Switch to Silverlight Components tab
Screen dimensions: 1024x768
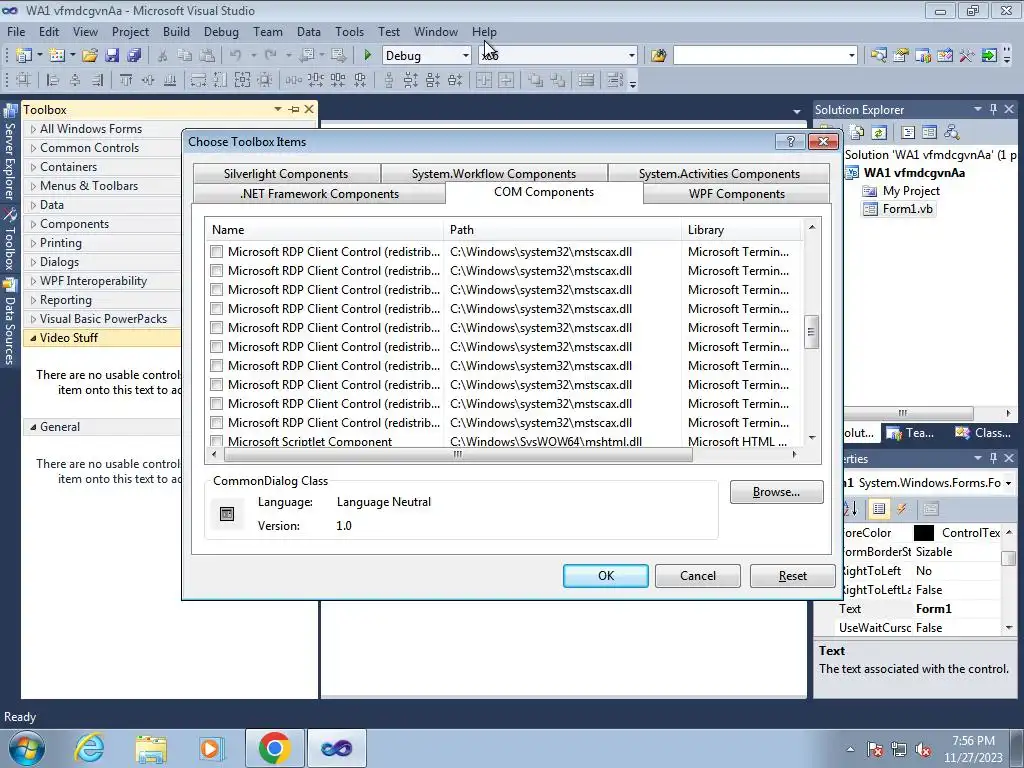286,174
